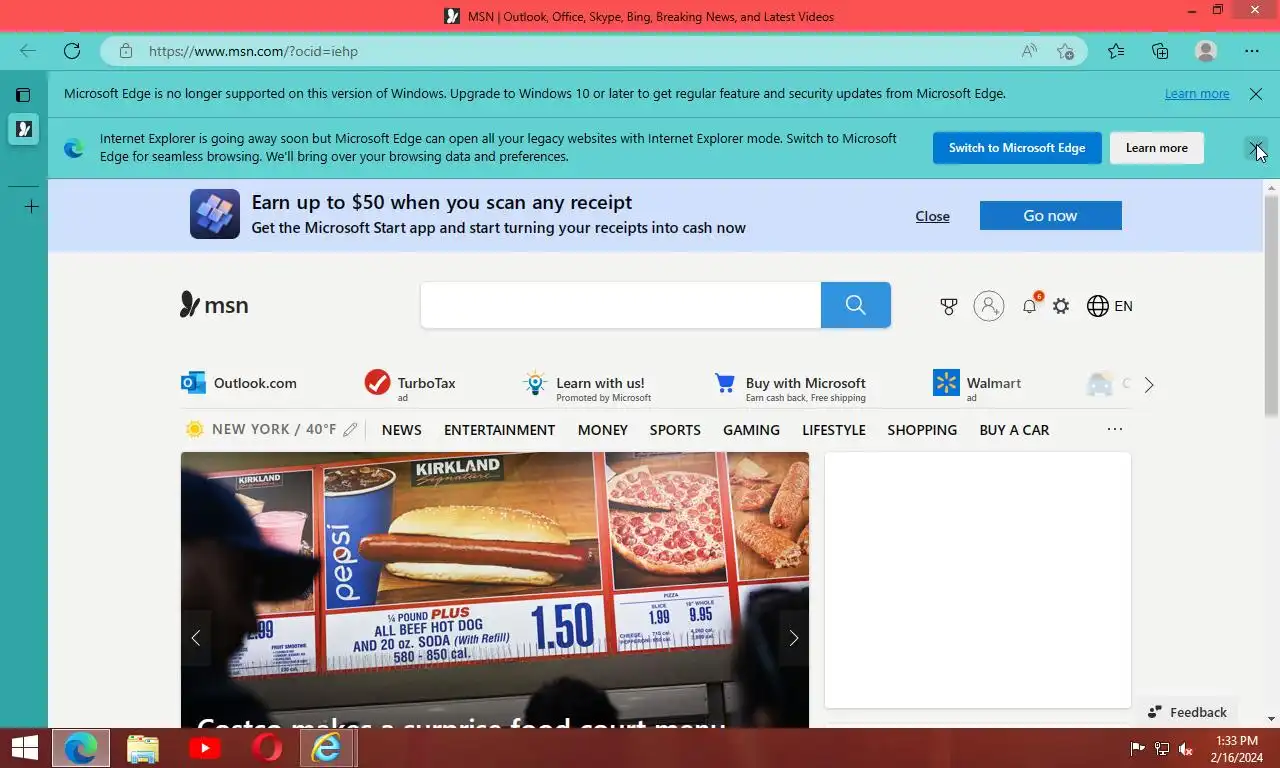
Task: Click Close link on receipt promo
Action: pyautogui.click(x=932, y=216)
